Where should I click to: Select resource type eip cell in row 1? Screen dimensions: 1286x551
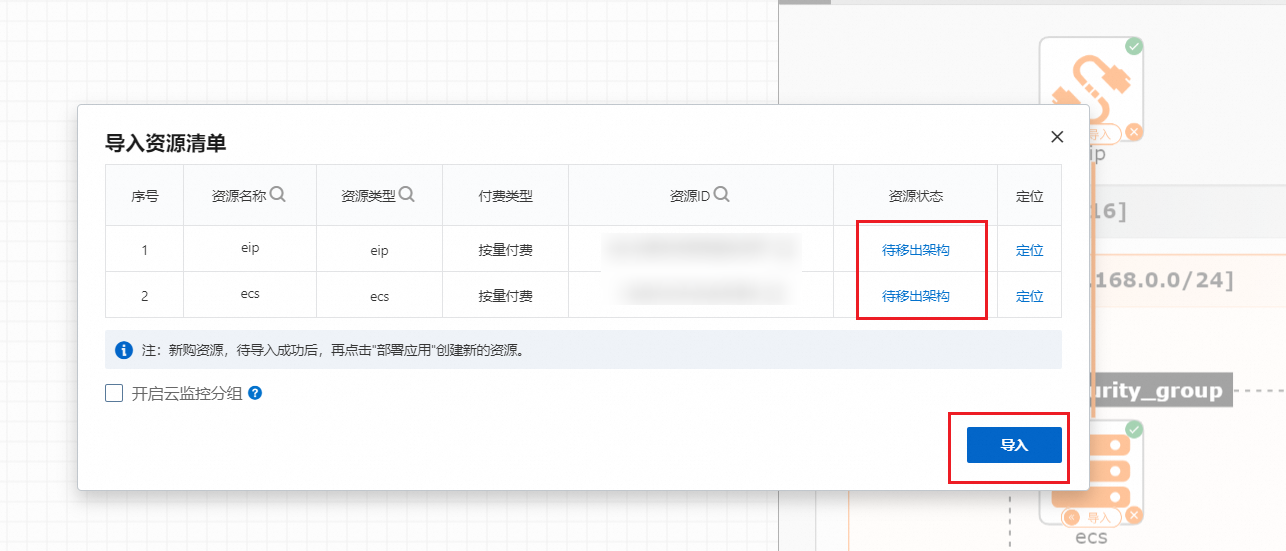tap(379, 251)
